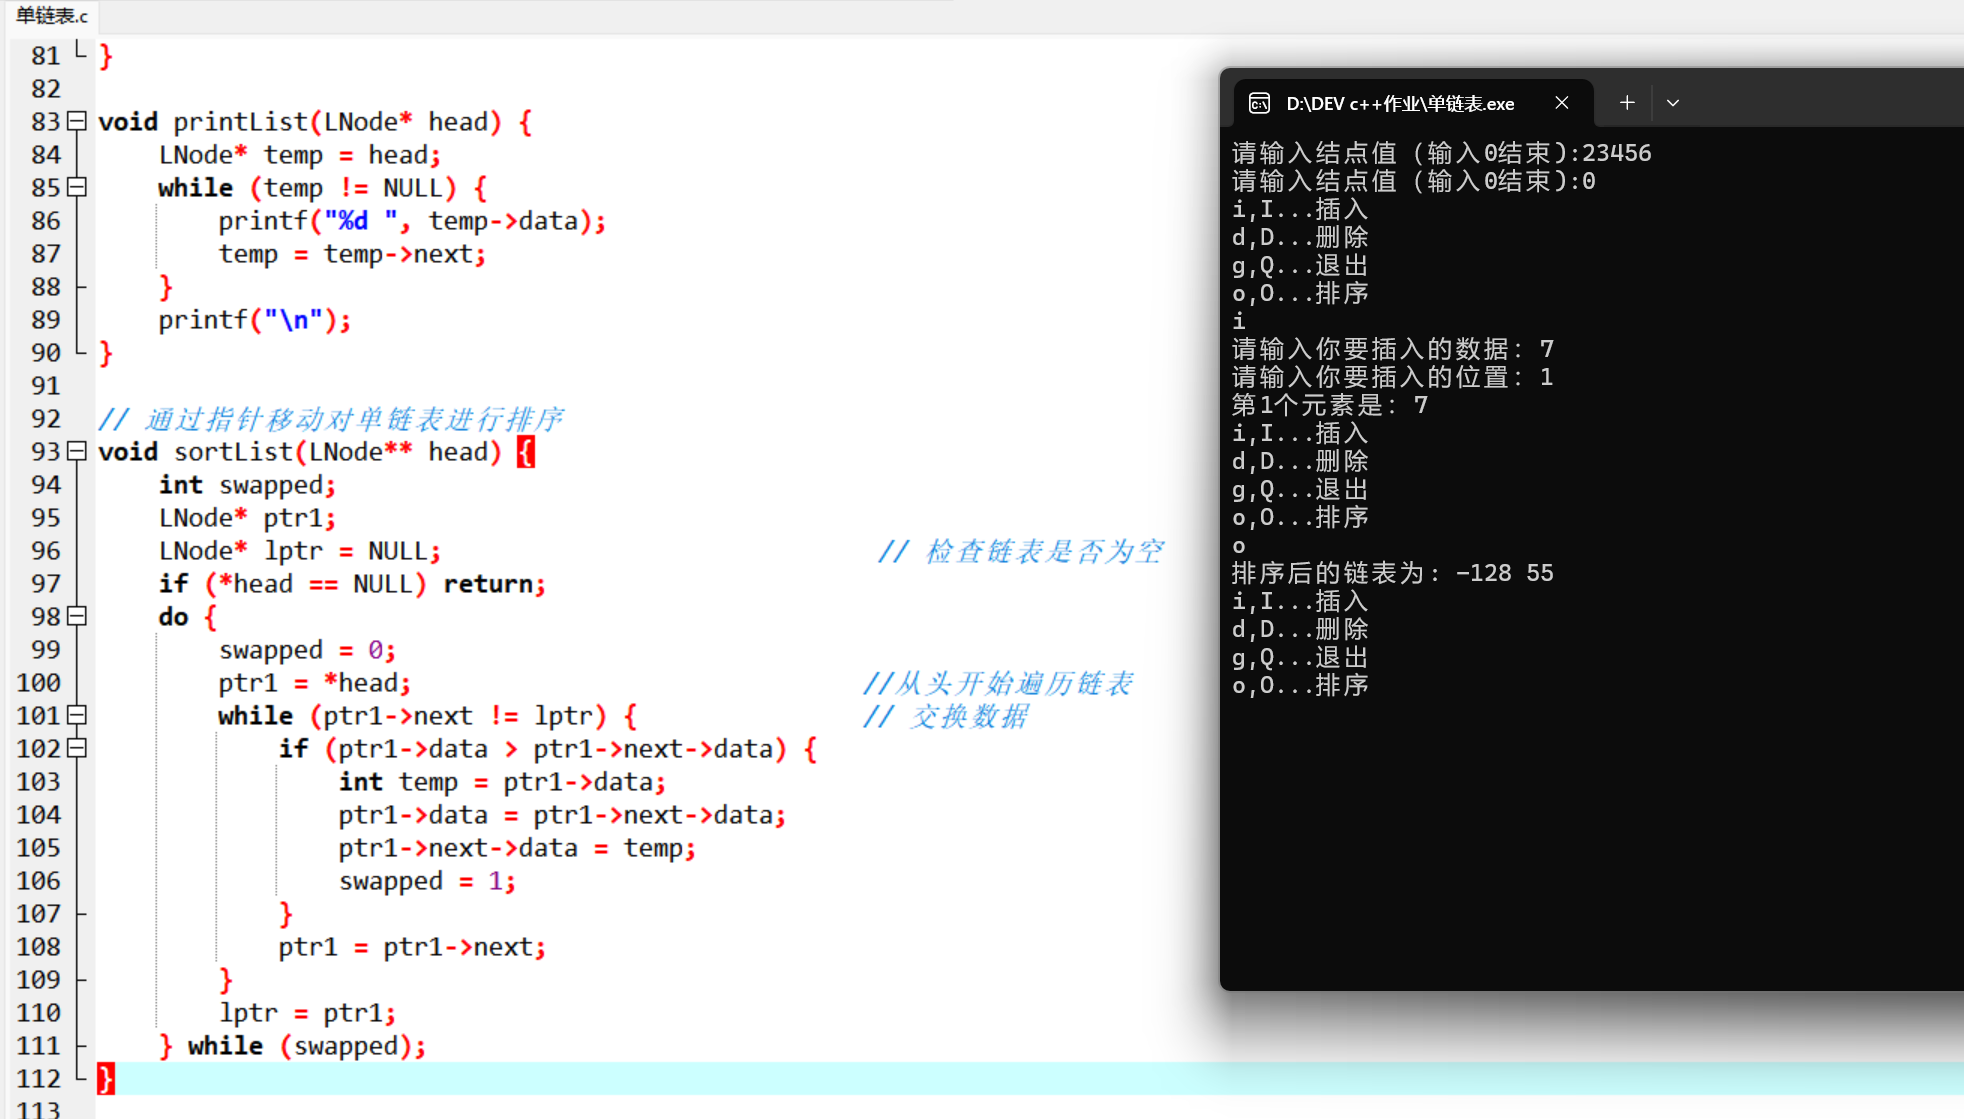This screenshot has height=1119, width=1964.
Task: Switch to the 单链表.c editor tab
Action: click(x=52, y=16)
